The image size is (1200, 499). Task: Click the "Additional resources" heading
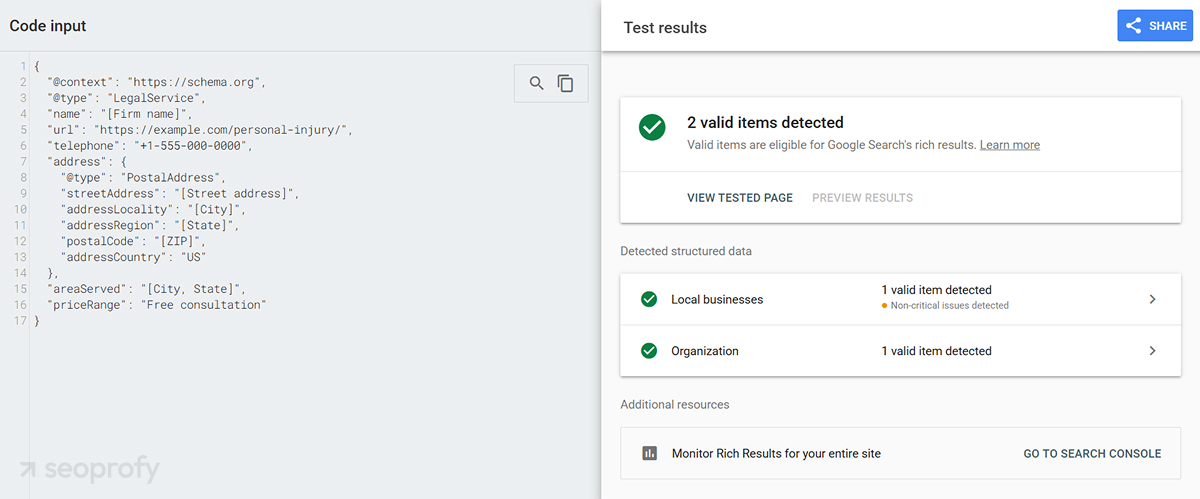pos(675,405)
